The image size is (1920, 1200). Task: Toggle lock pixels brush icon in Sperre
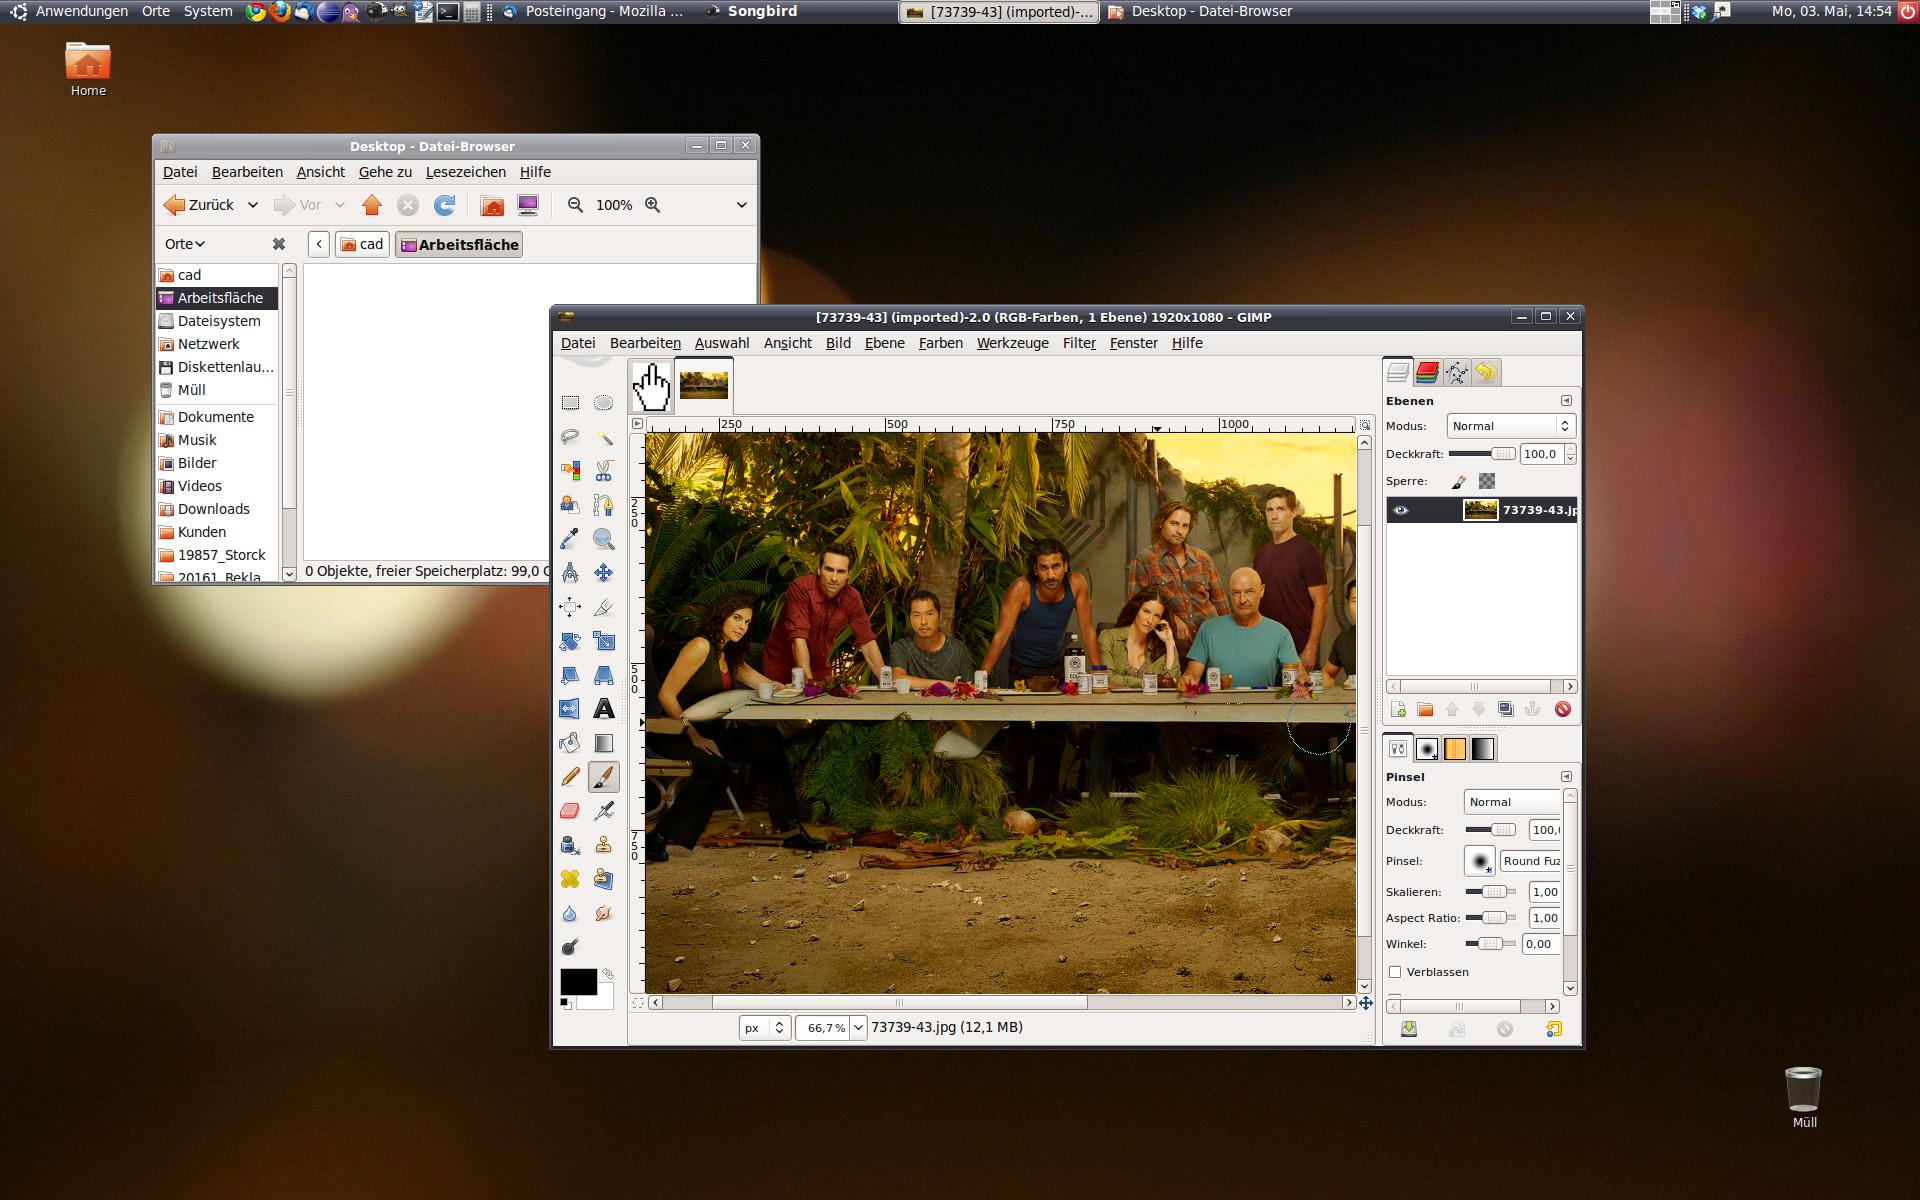click(1458, 481)
